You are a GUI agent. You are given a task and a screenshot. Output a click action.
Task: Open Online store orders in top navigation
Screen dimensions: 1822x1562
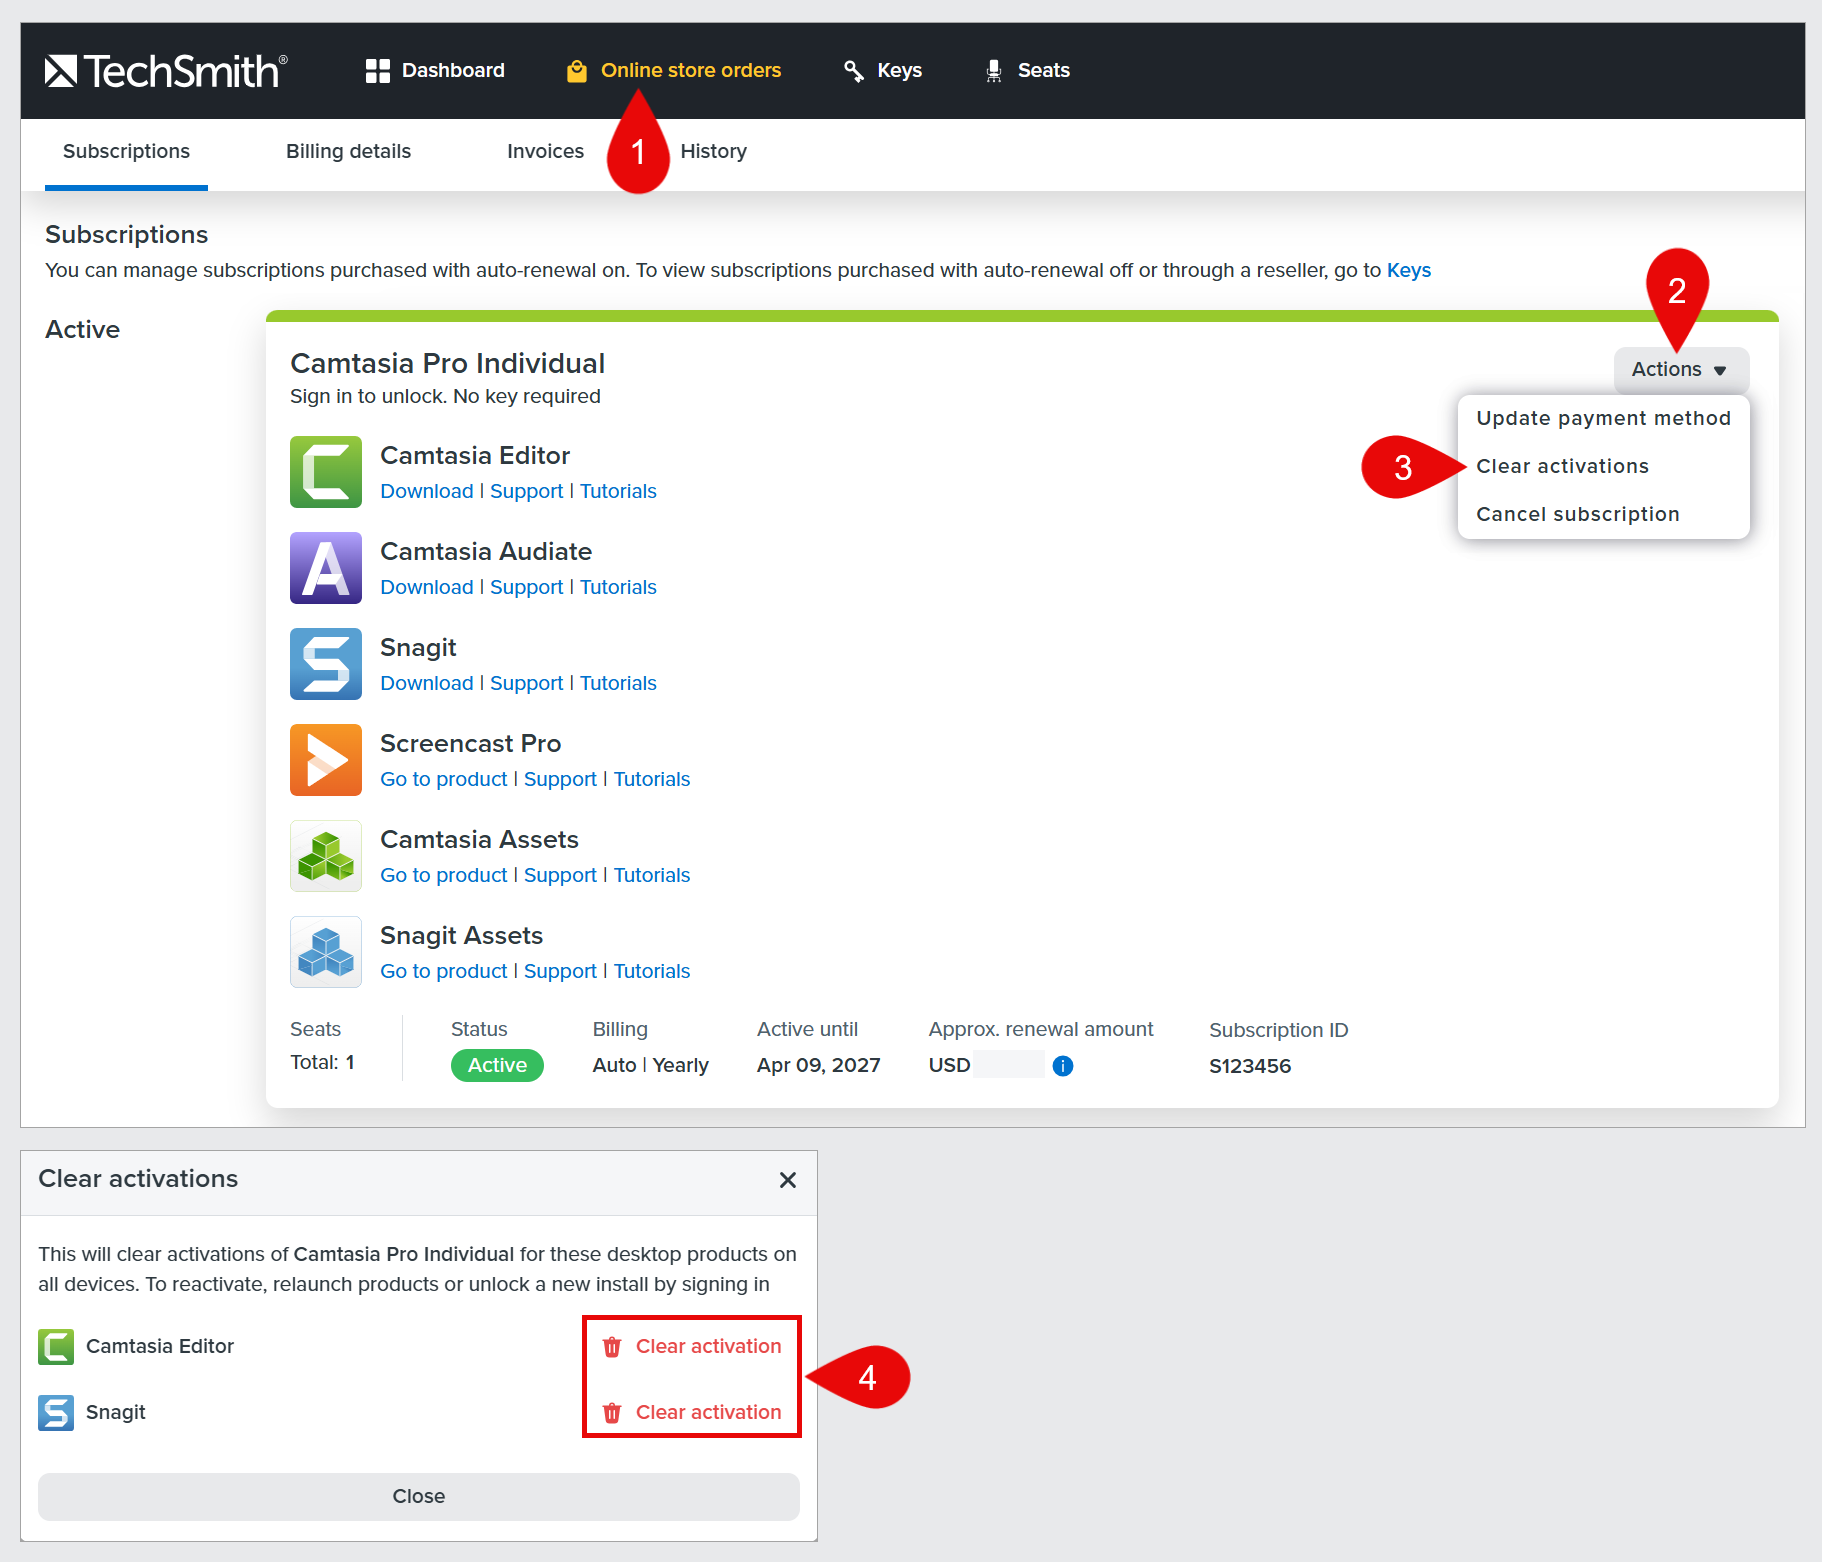click(674, 71)
